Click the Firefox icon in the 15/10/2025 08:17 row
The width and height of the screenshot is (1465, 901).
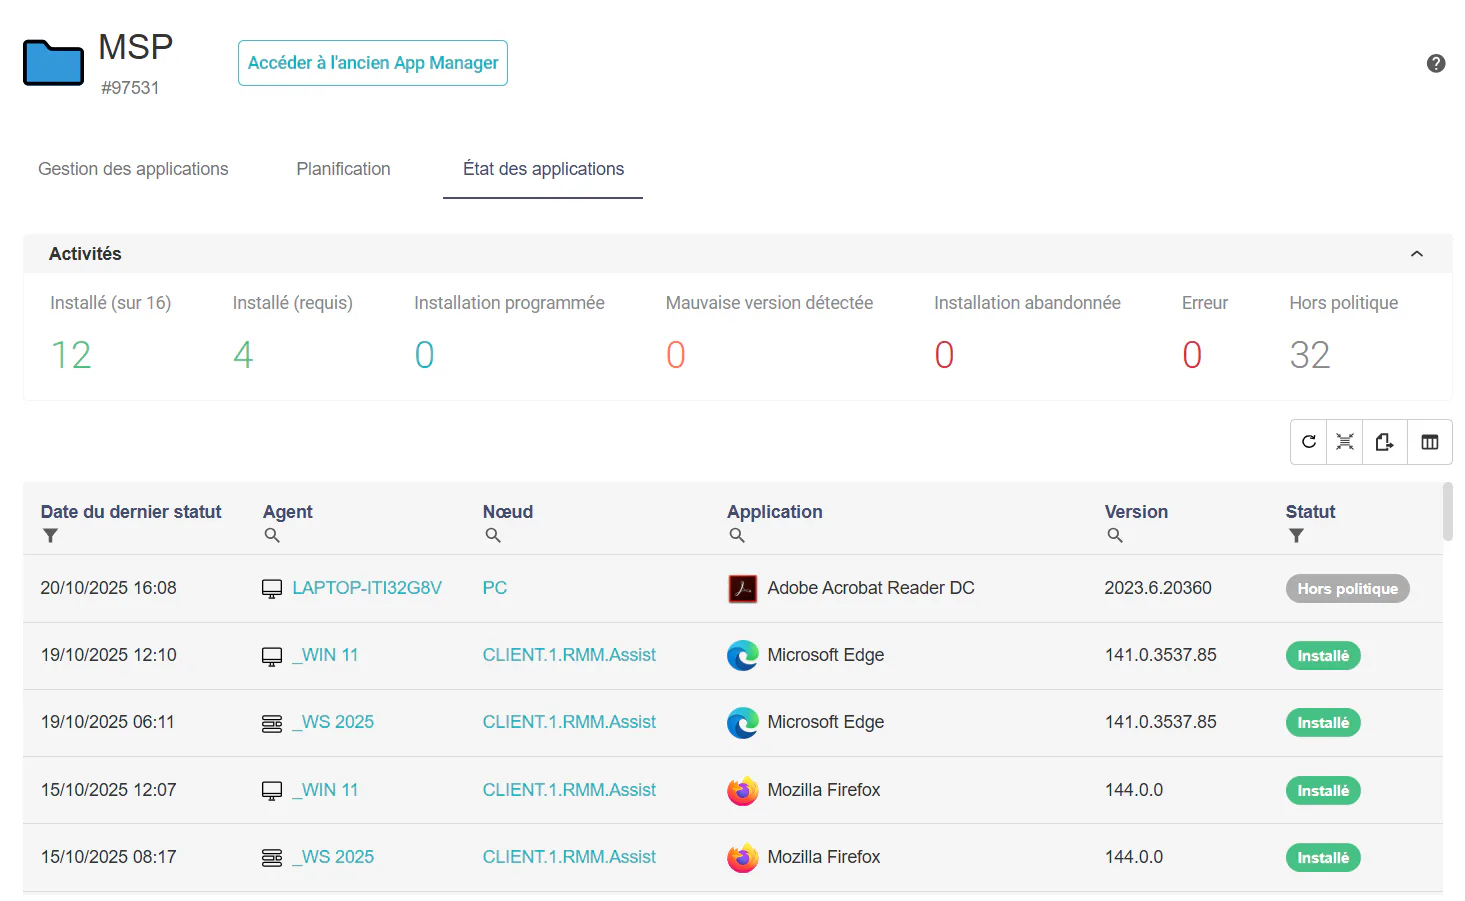tap(742, 858)
